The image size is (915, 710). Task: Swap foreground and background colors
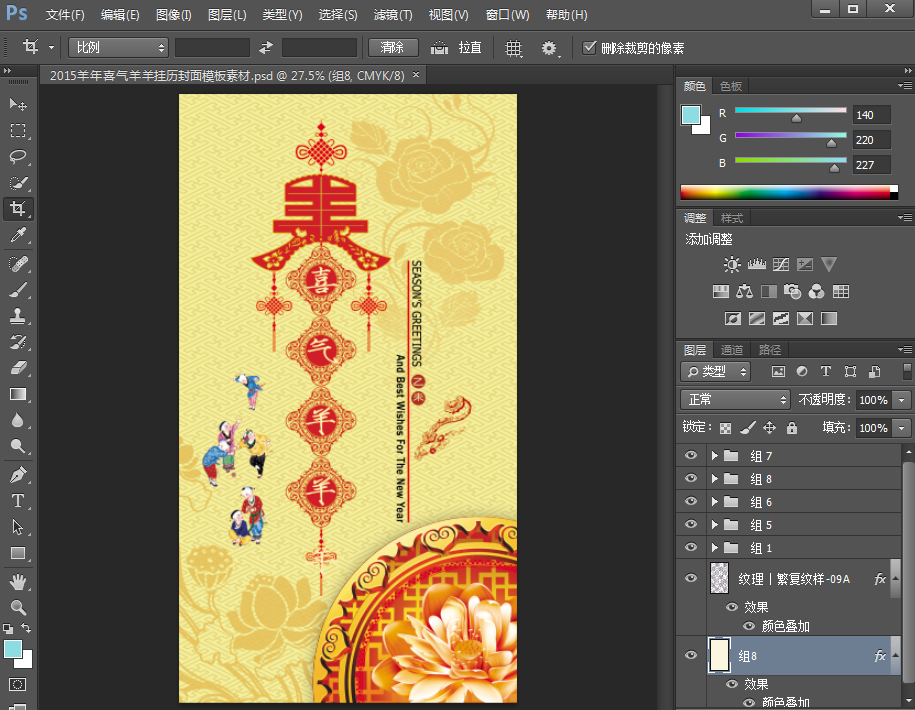[x=26, y=628]
